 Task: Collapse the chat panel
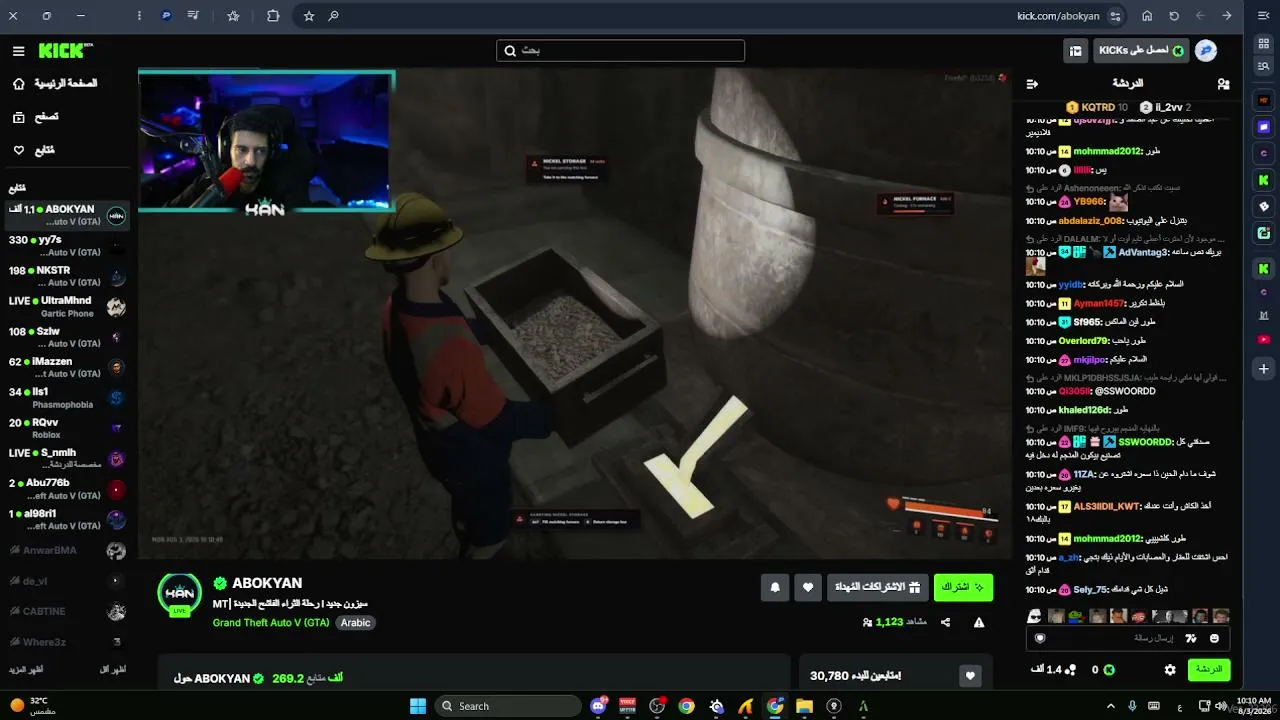1032,84
